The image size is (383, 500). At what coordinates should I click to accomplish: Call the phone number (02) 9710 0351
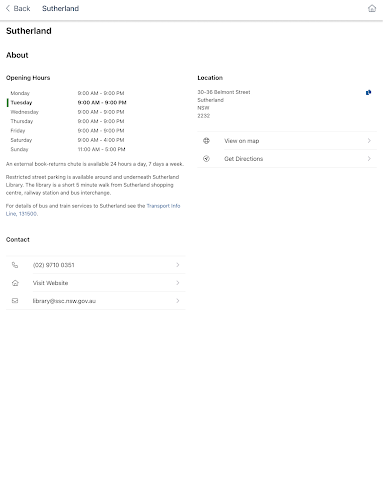(x=96, y=265)
